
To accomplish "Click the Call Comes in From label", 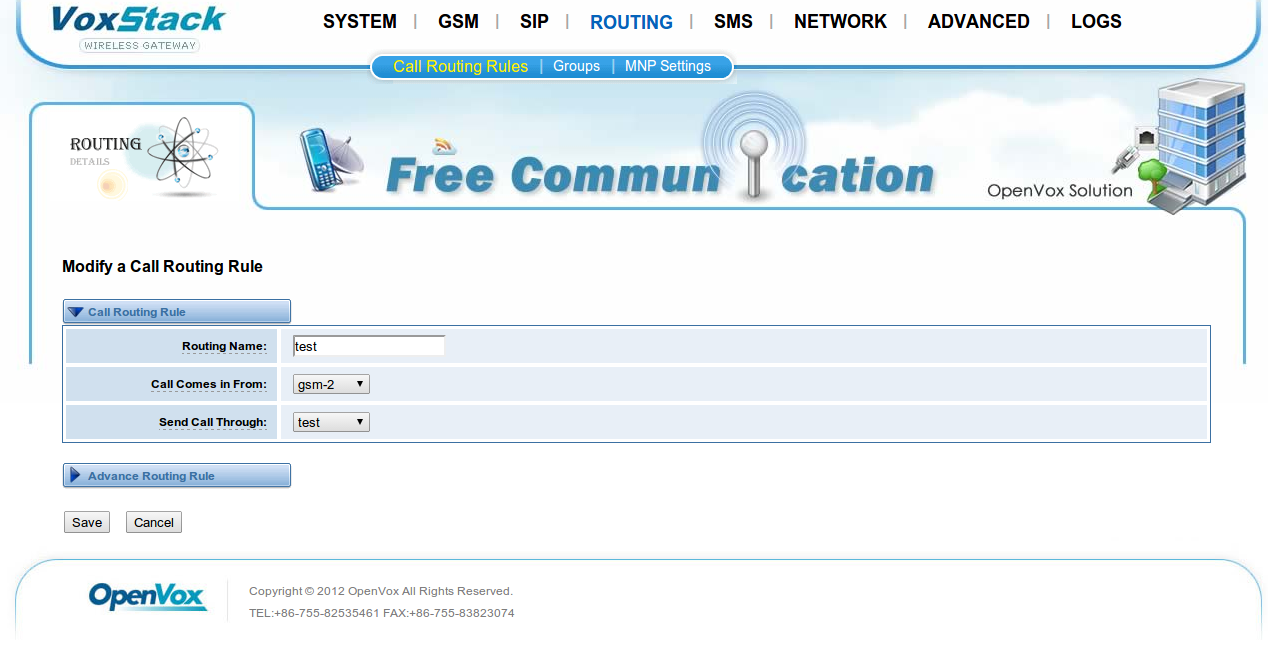I will pos(209,384).
